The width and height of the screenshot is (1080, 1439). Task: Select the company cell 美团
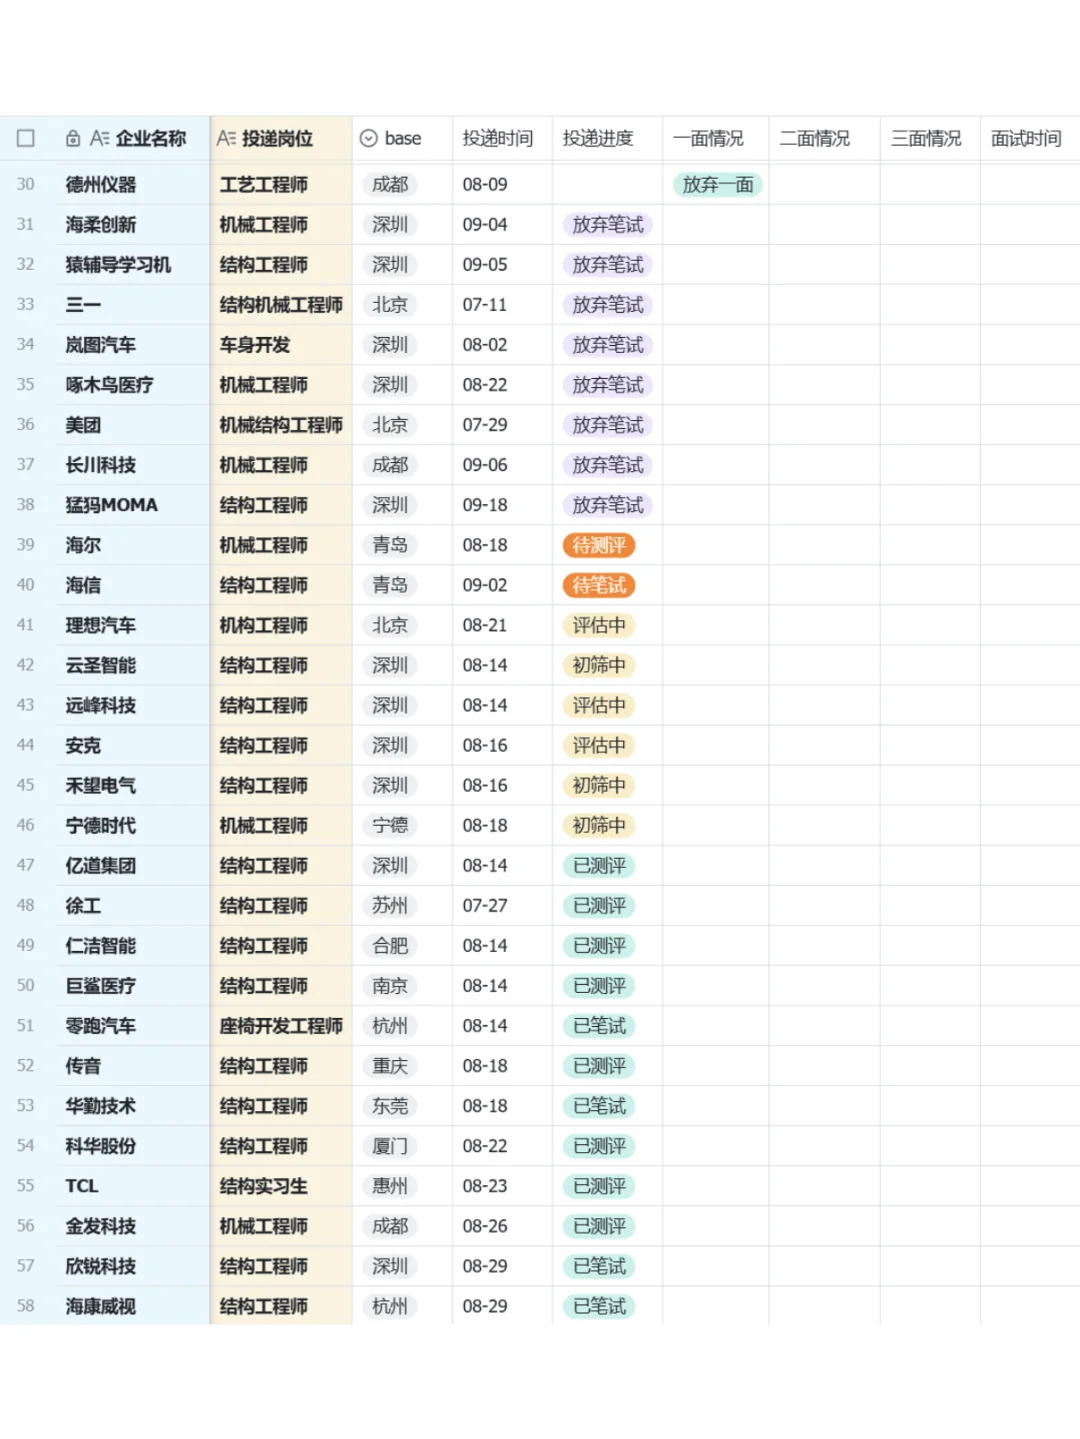pos(132,425)
